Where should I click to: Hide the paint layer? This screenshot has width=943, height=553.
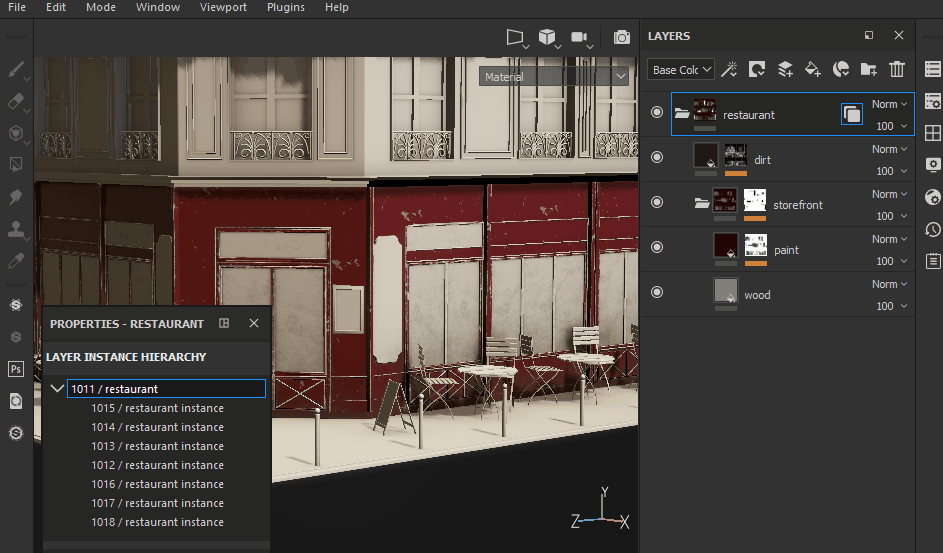(657, 247)
